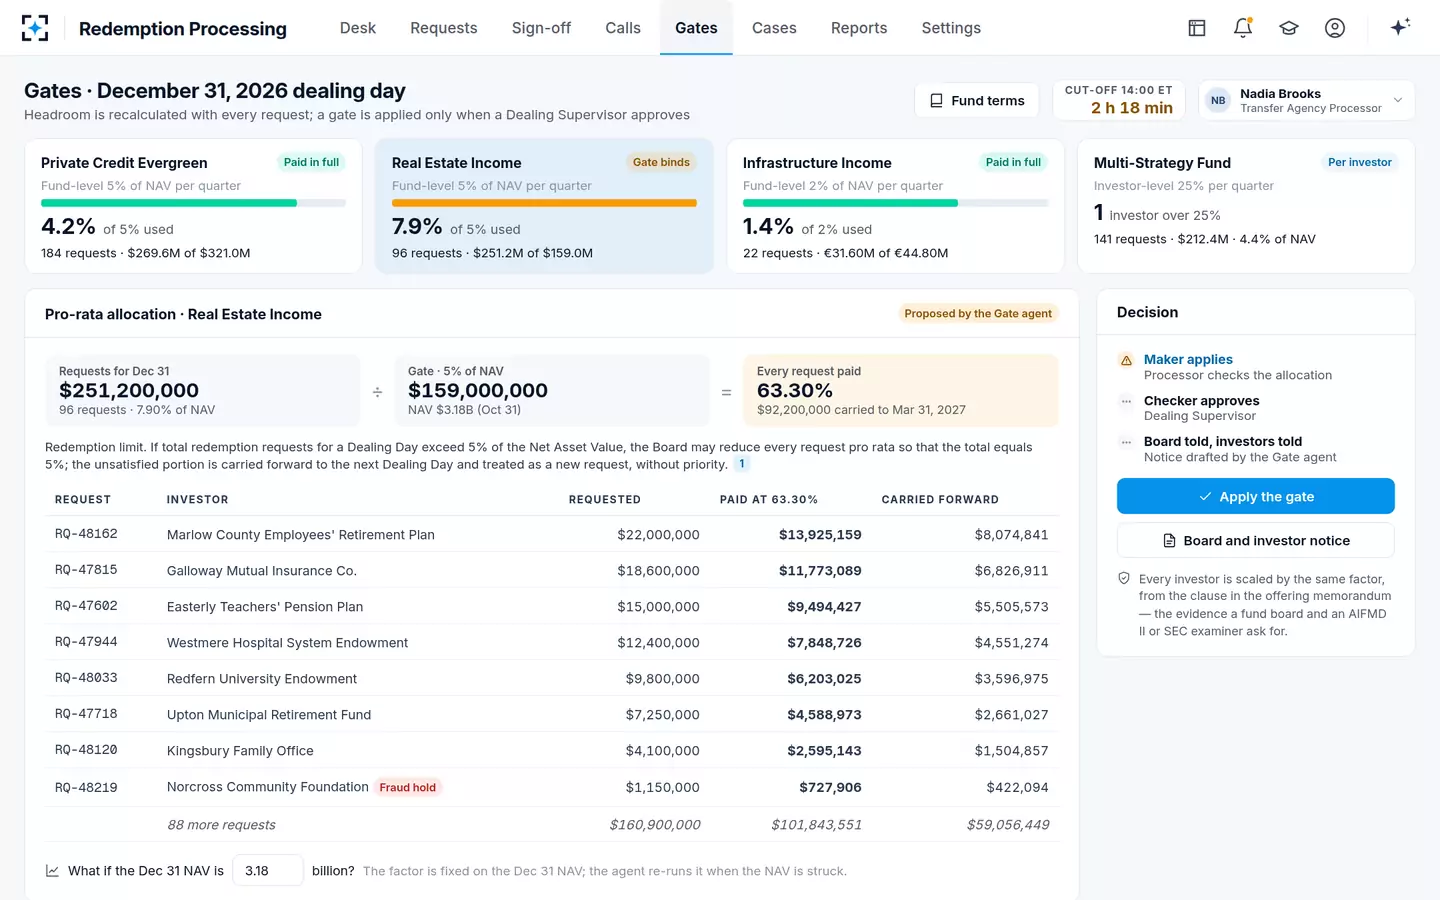Viewport: 1440px width, 900px height.
Task: Open the notifications bell
Action: 1243,28
